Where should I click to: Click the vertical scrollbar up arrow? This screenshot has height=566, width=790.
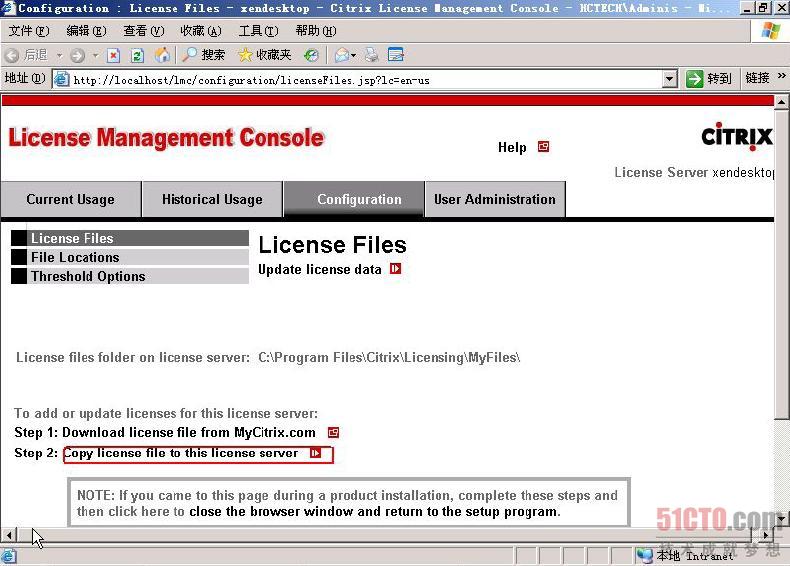pos(781,102)
